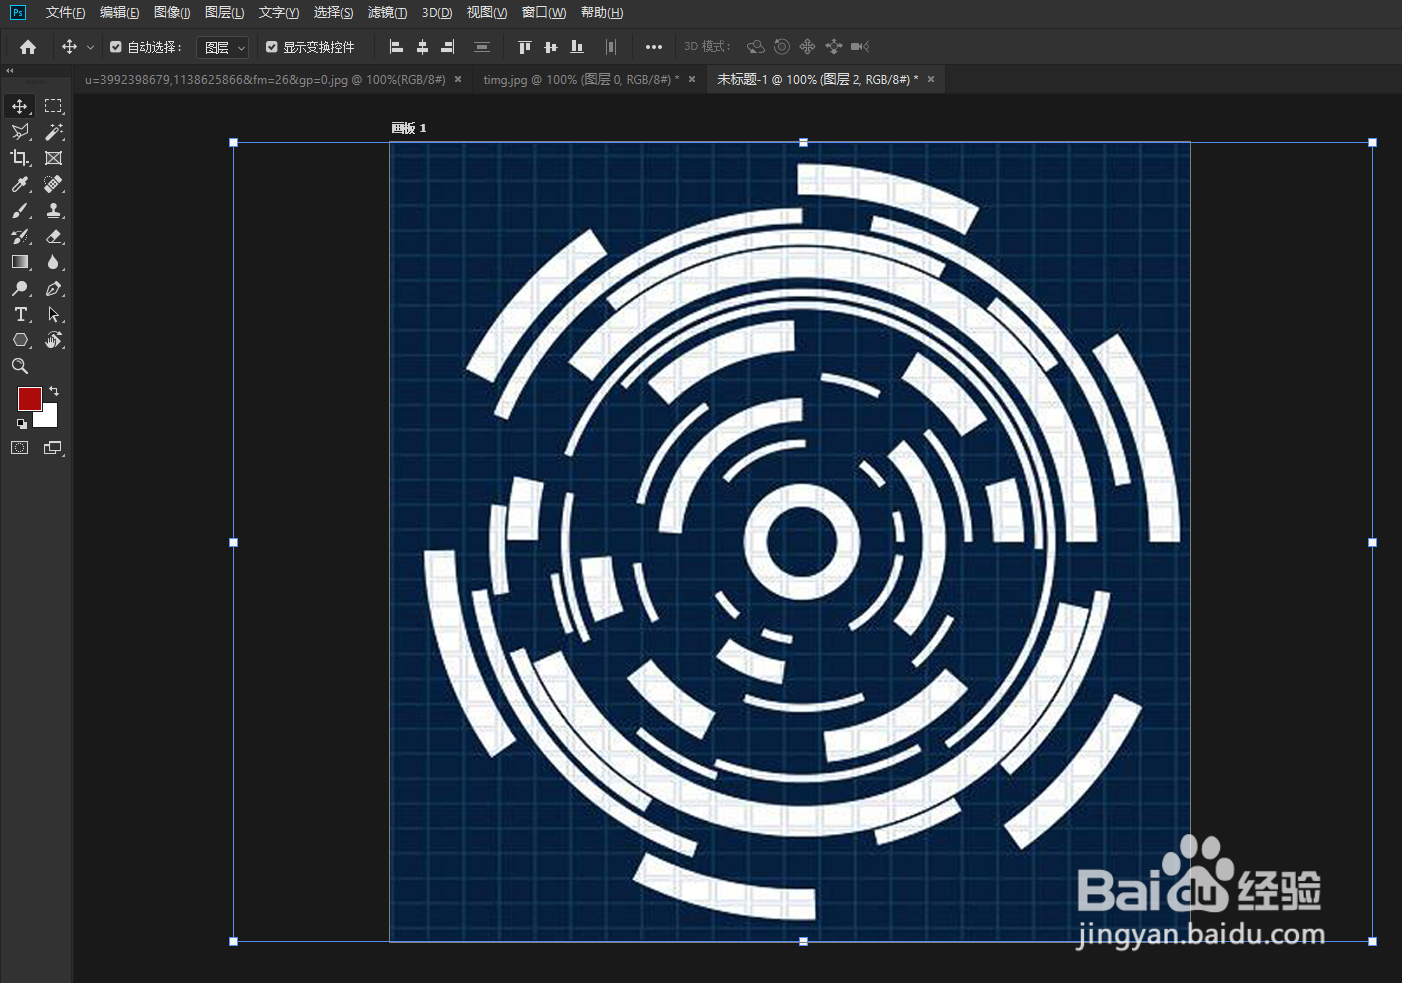
Task: Select the Brush tool
Action: click(20, 210)
